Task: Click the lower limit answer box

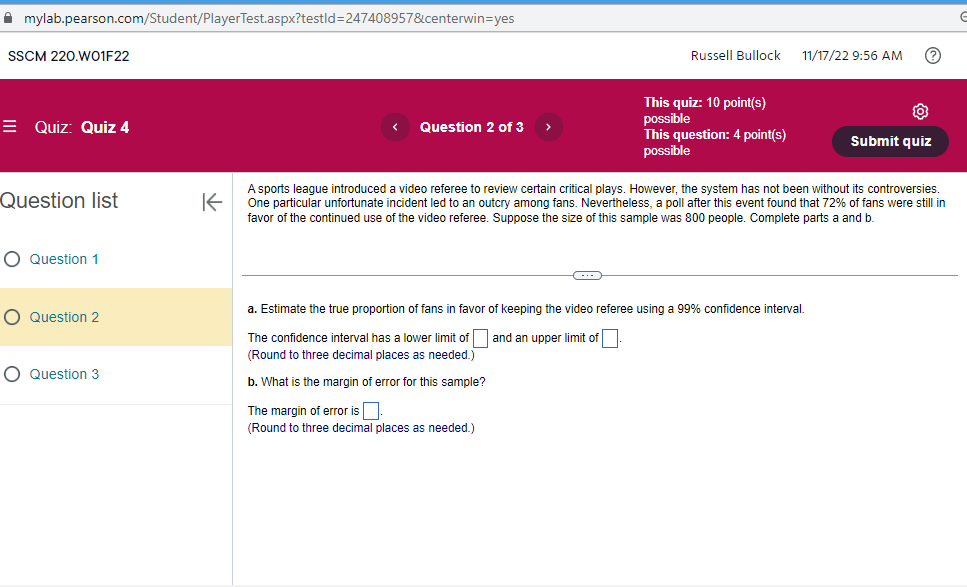Action: 480,339
